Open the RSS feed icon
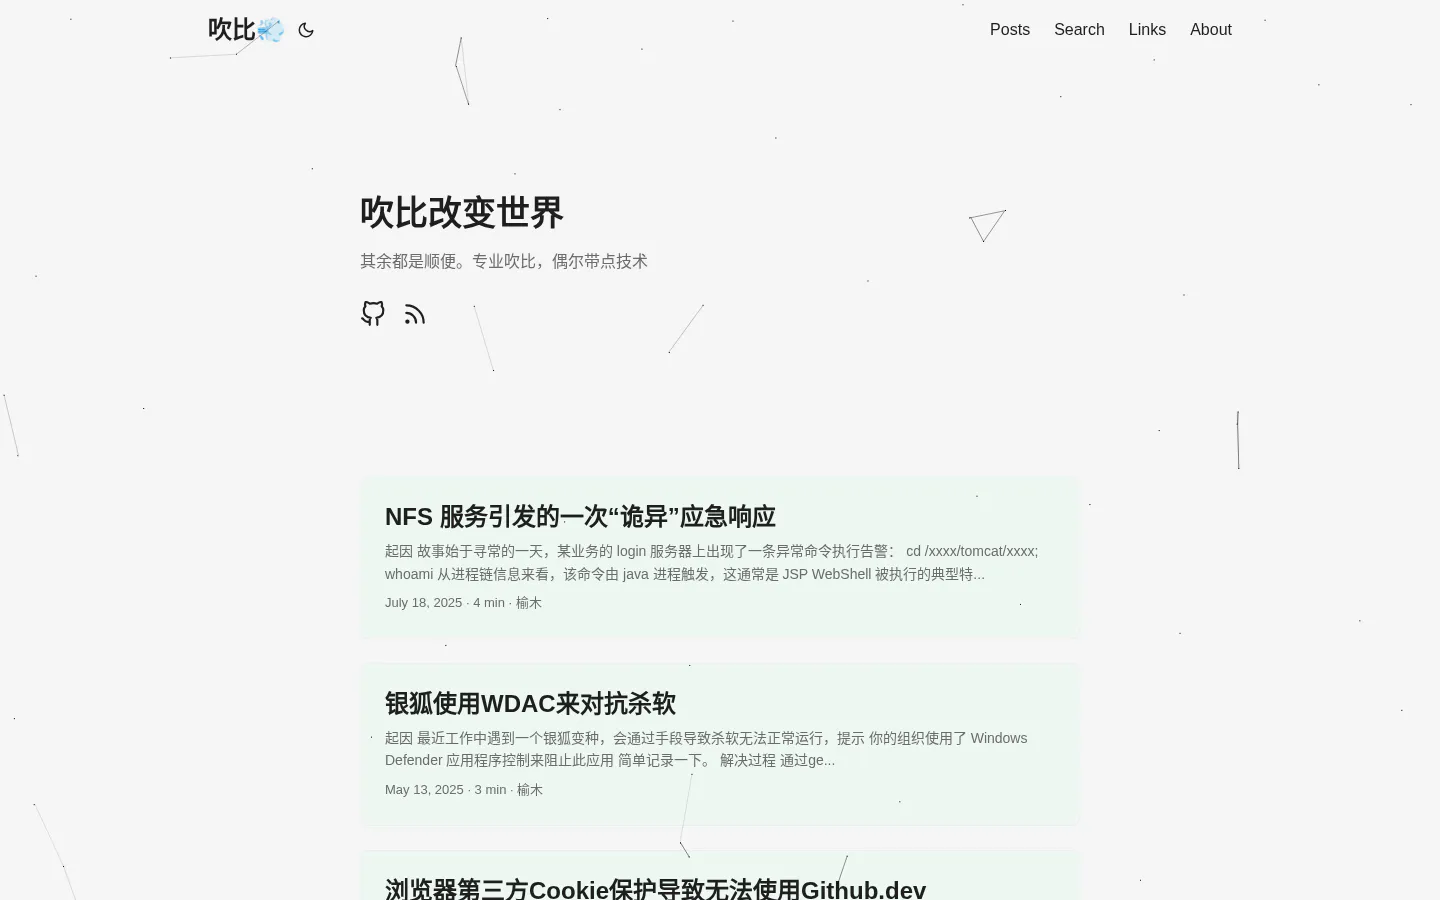The height and width of the screenshot is (900, 1440). tap(415, 314)
